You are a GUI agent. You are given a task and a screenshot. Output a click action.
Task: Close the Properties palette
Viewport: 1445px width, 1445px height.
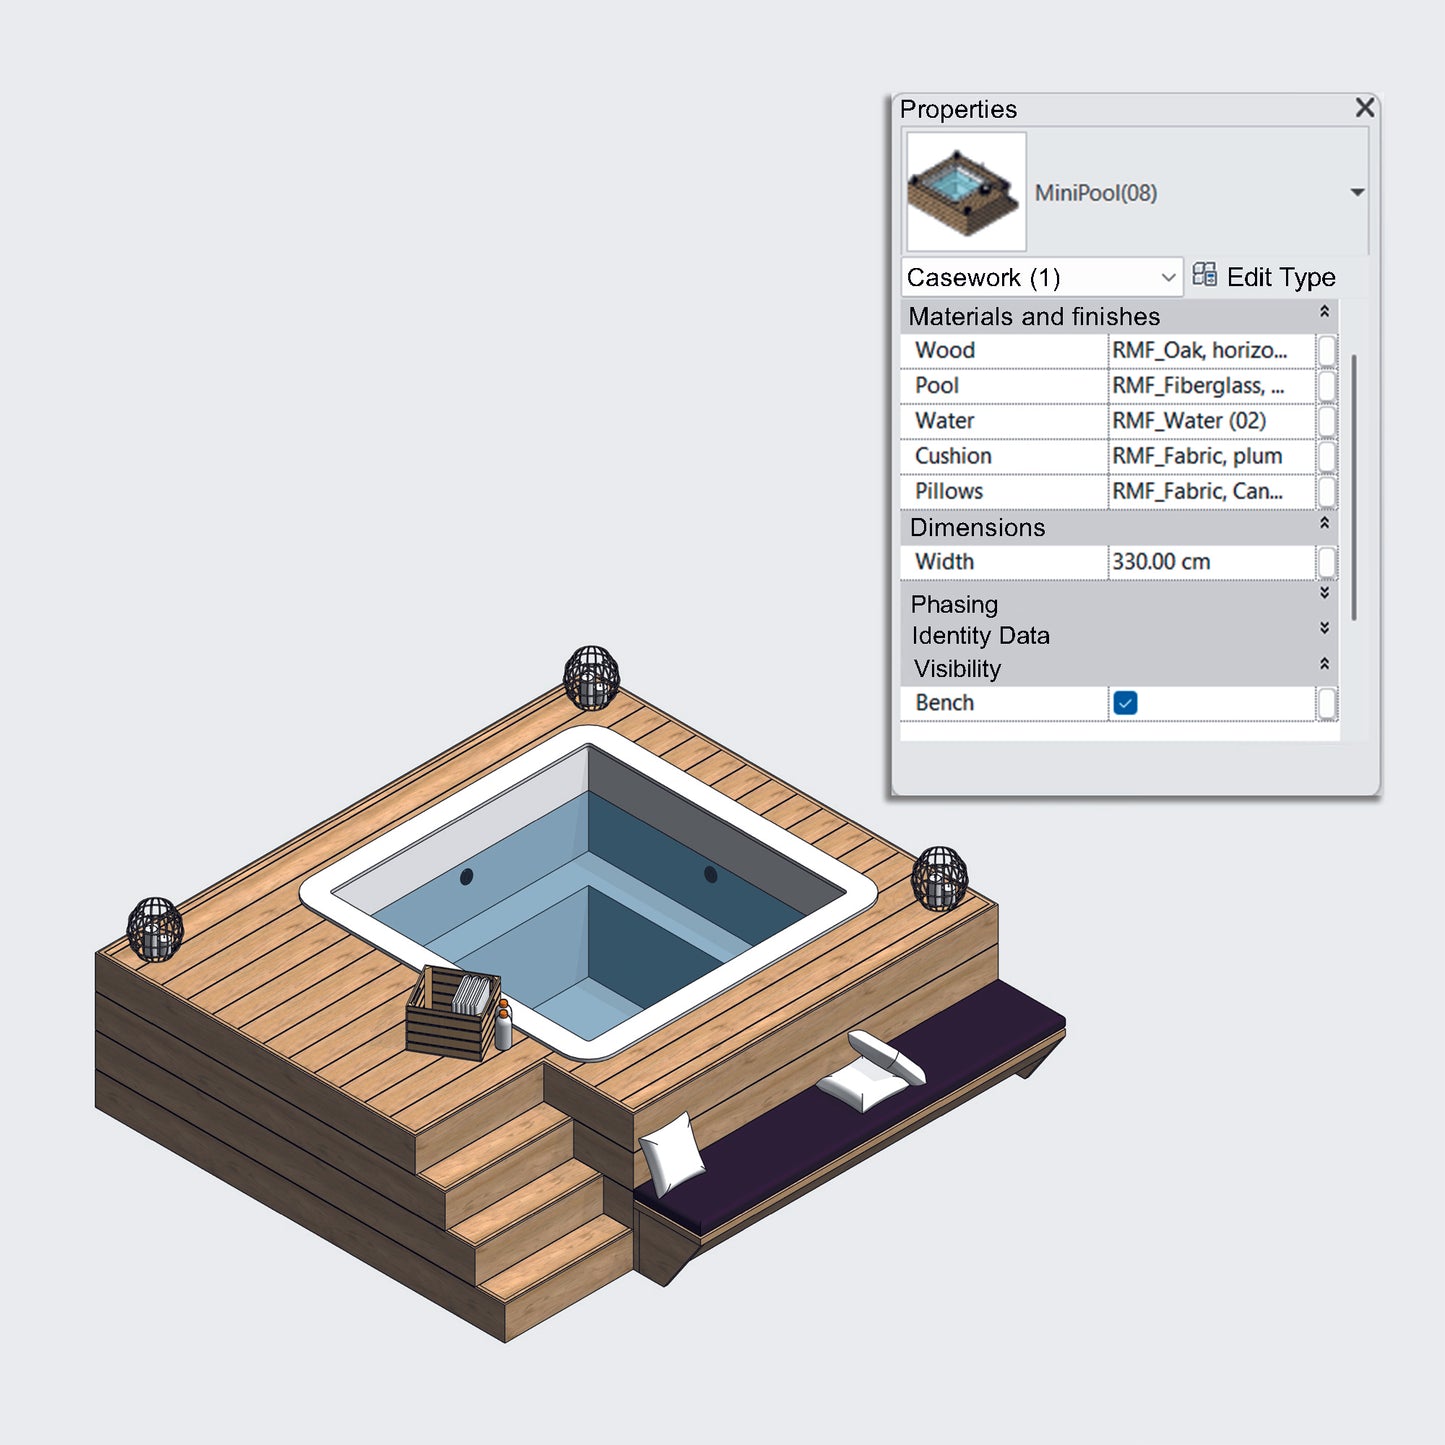tap(1365, 108)
